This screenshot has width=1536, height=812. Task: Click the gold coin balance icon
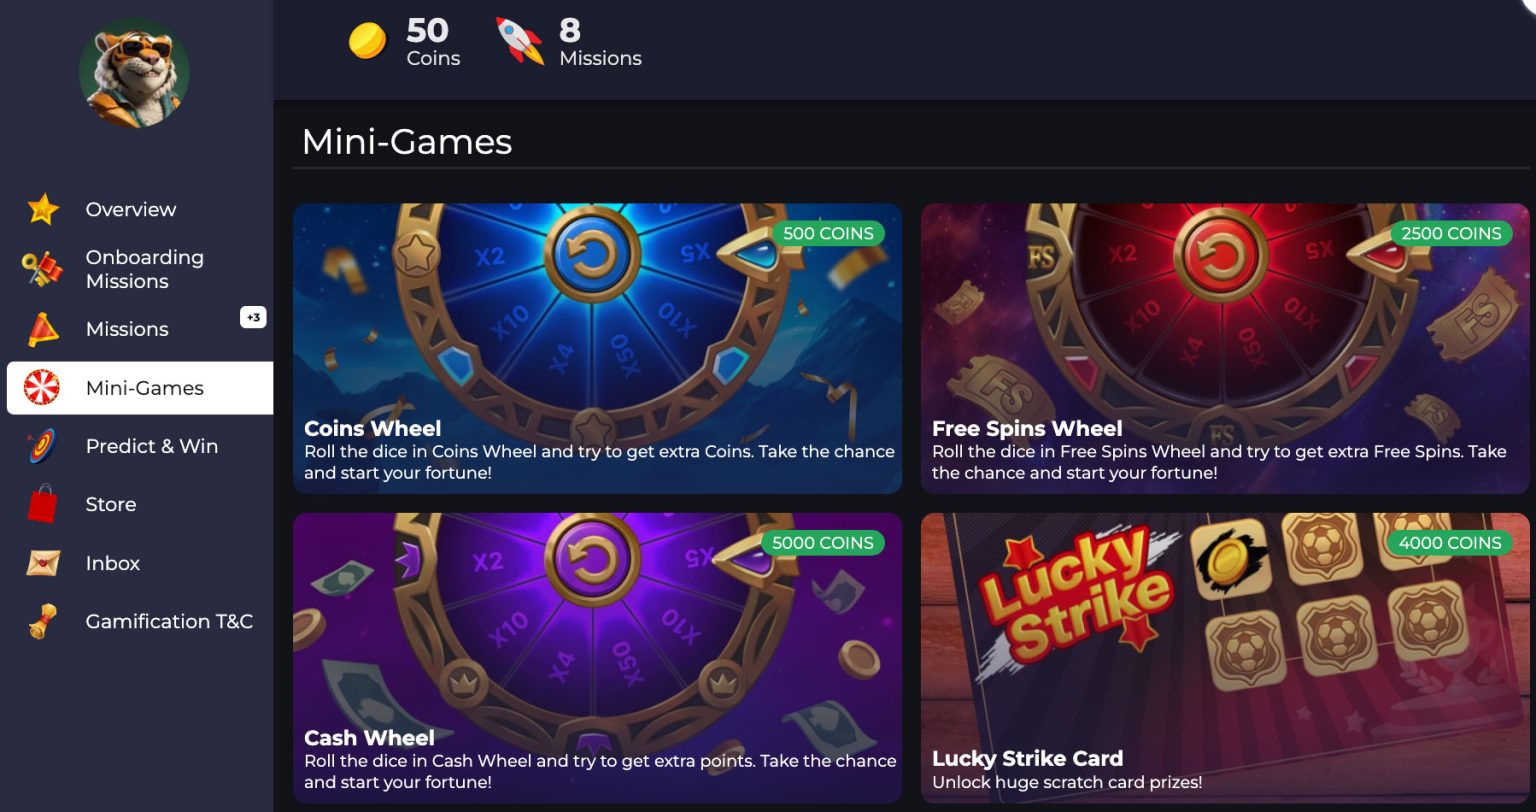pos(367,41)
